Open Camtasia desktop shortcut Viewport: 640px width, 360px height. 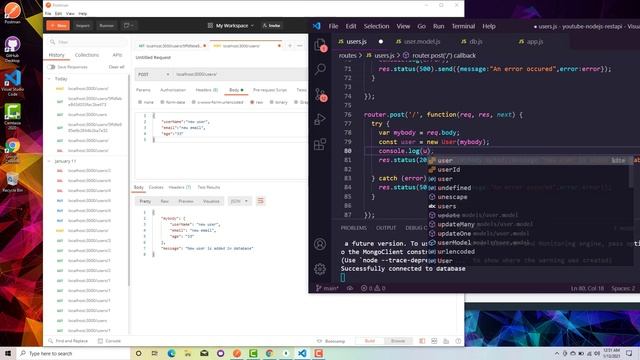coord(12,116)
